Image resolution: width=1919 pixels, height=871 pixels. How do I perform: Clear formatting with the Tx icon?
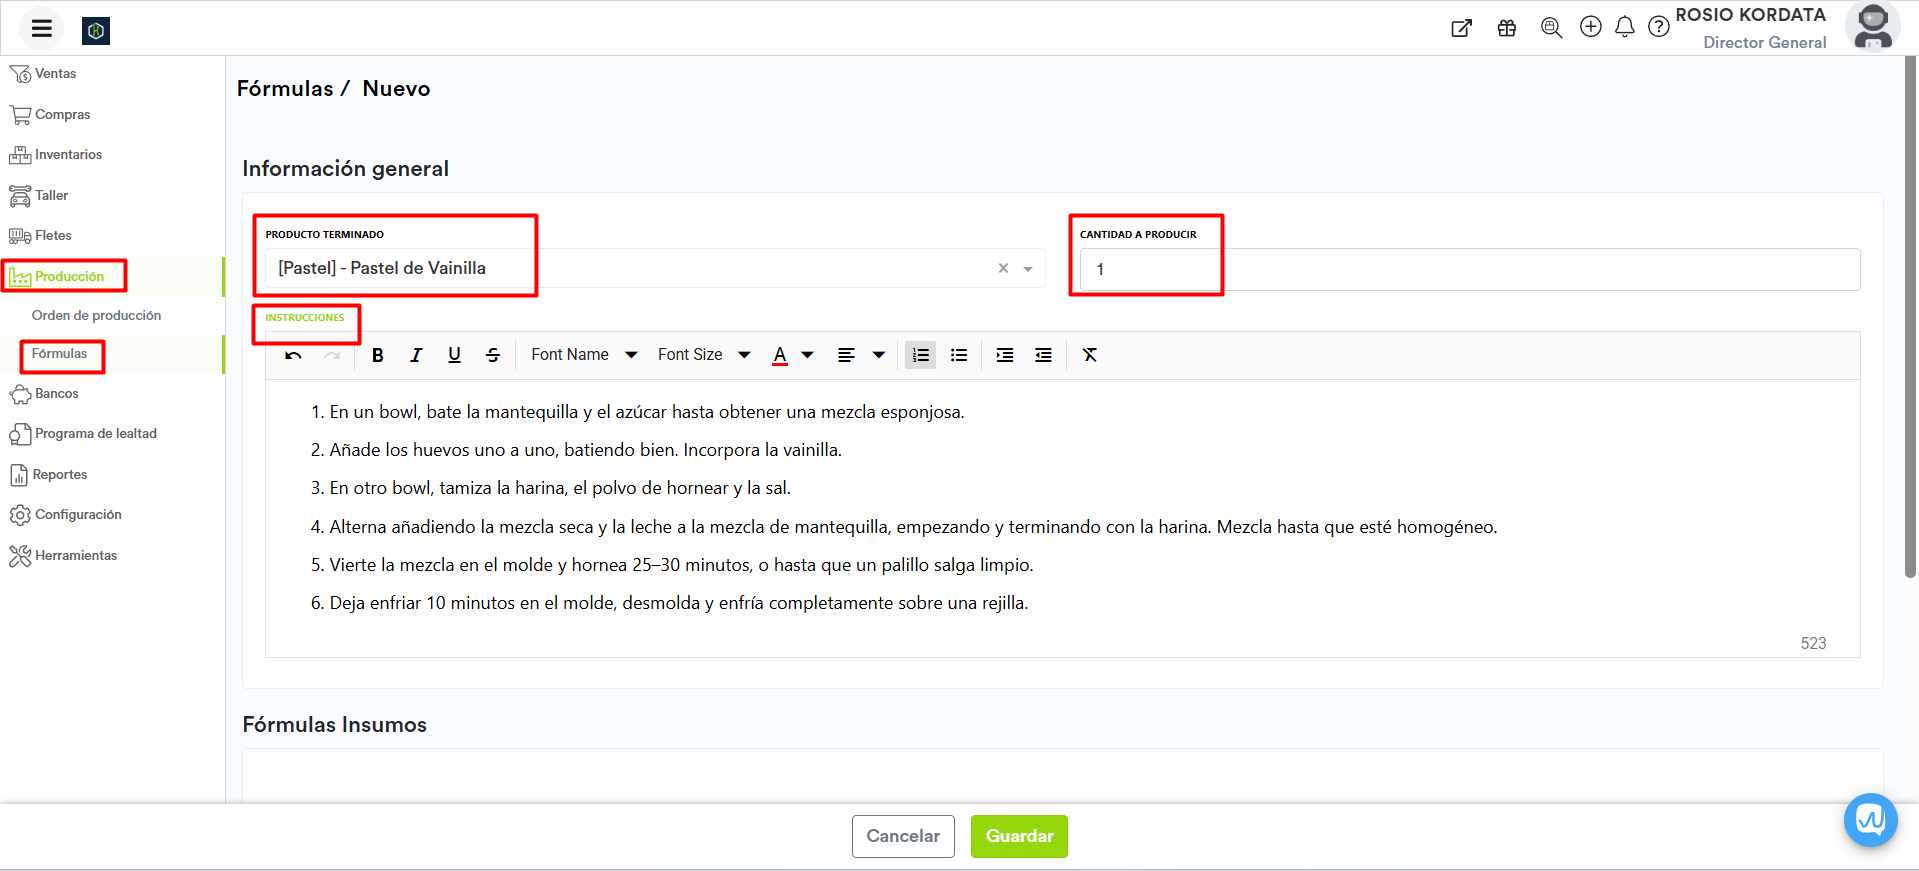(x=1090, y=355)
